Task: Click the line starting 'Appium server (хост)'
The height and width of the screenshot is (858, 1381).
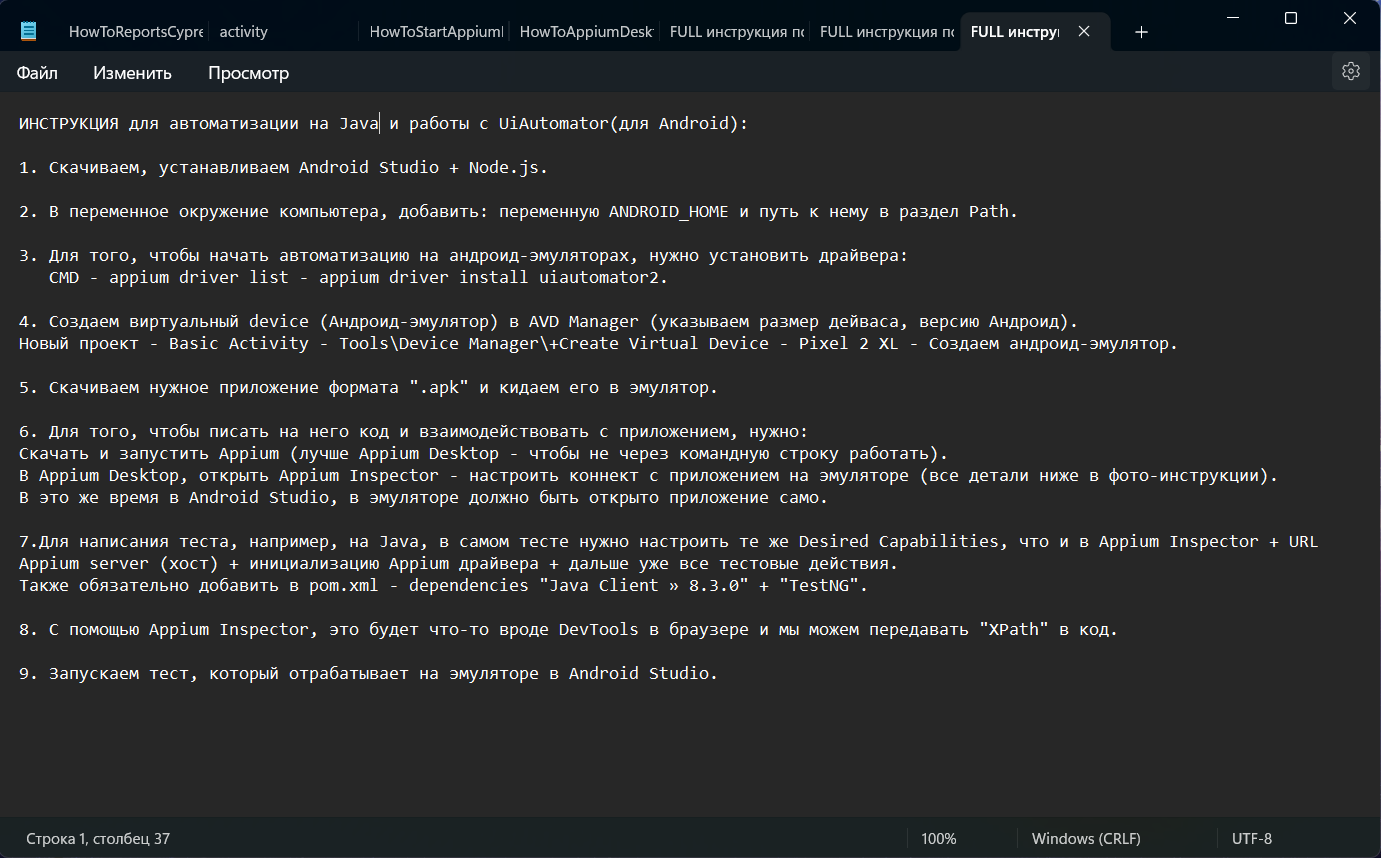Action: (x=459, y=564)
